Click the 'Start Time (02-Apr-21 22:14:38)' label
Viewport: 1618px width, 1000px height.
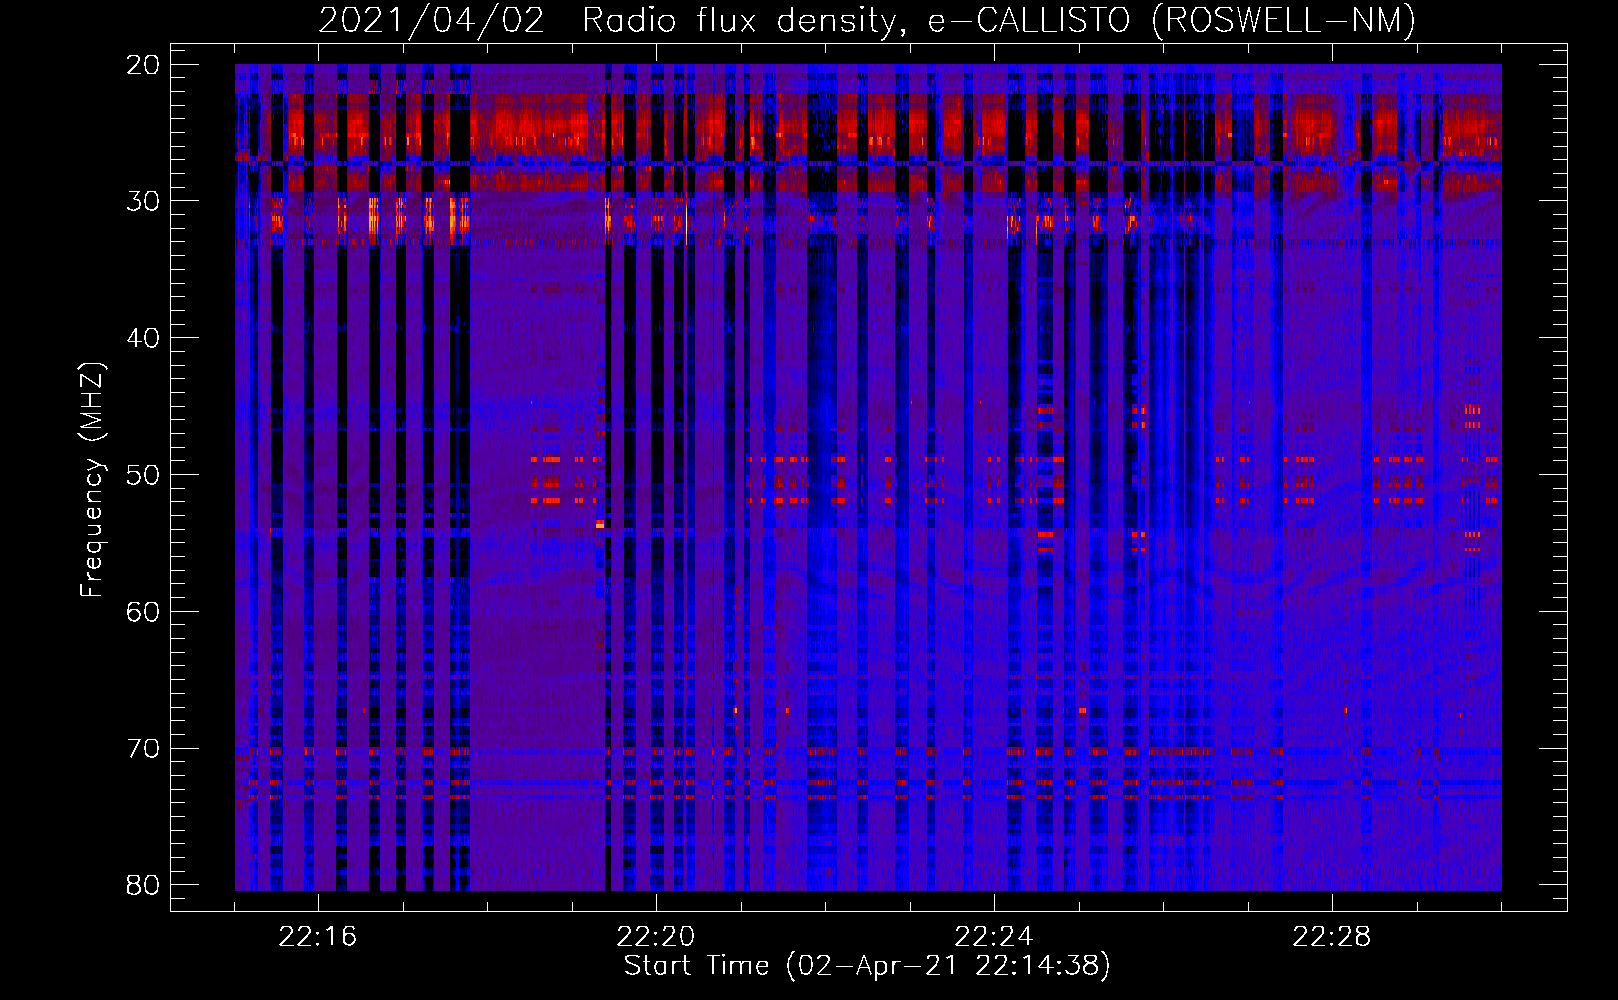867,966
